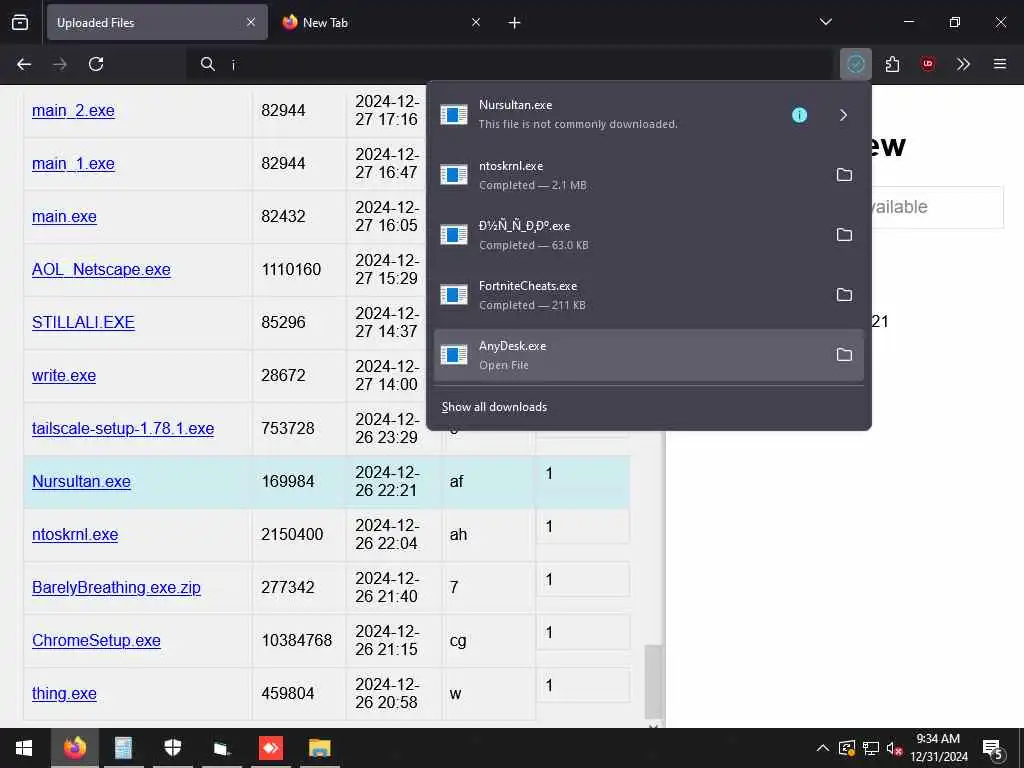Open a new tab with plus button
This screenshot has height=768, width=1024.
(515, 23)
